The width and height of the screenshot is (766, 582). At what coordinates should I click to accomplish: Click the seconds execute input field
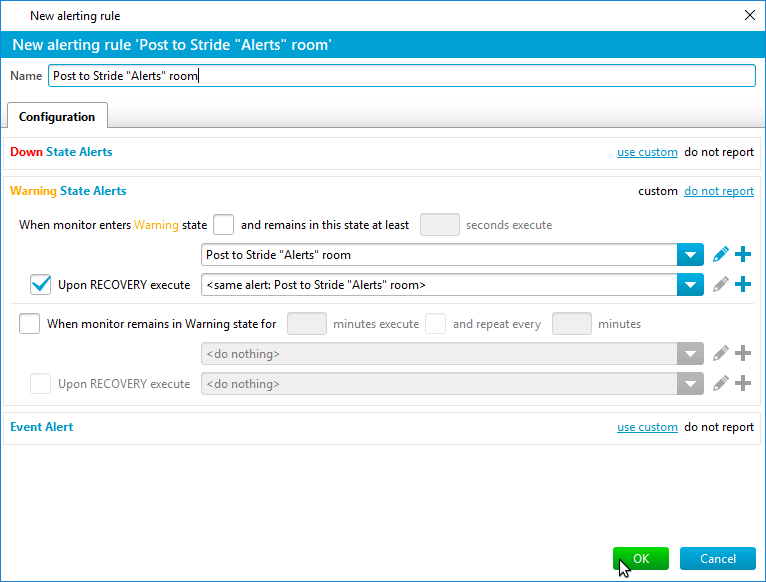pos(440,225)
